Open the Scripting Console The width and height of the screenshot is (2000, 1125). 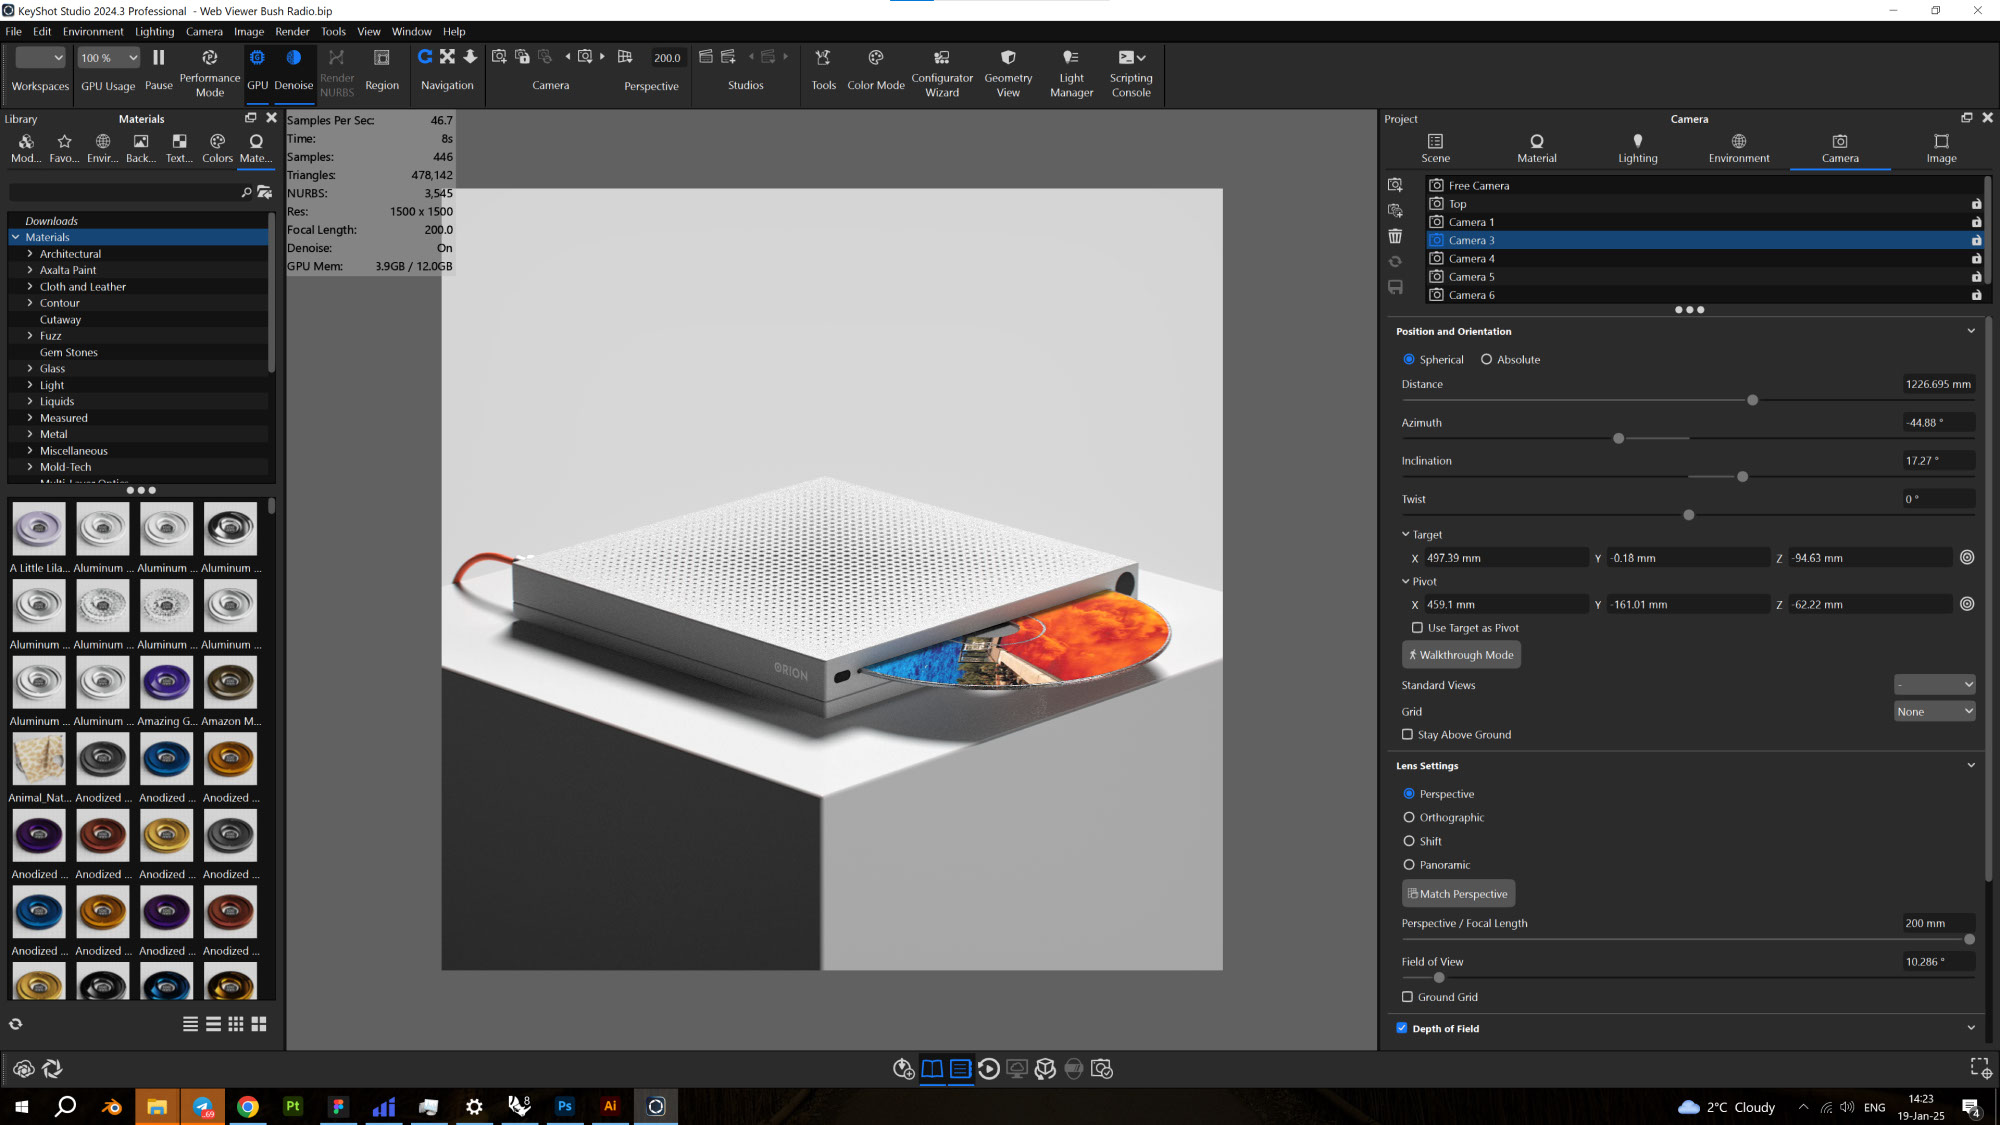tap(1131, 72)
